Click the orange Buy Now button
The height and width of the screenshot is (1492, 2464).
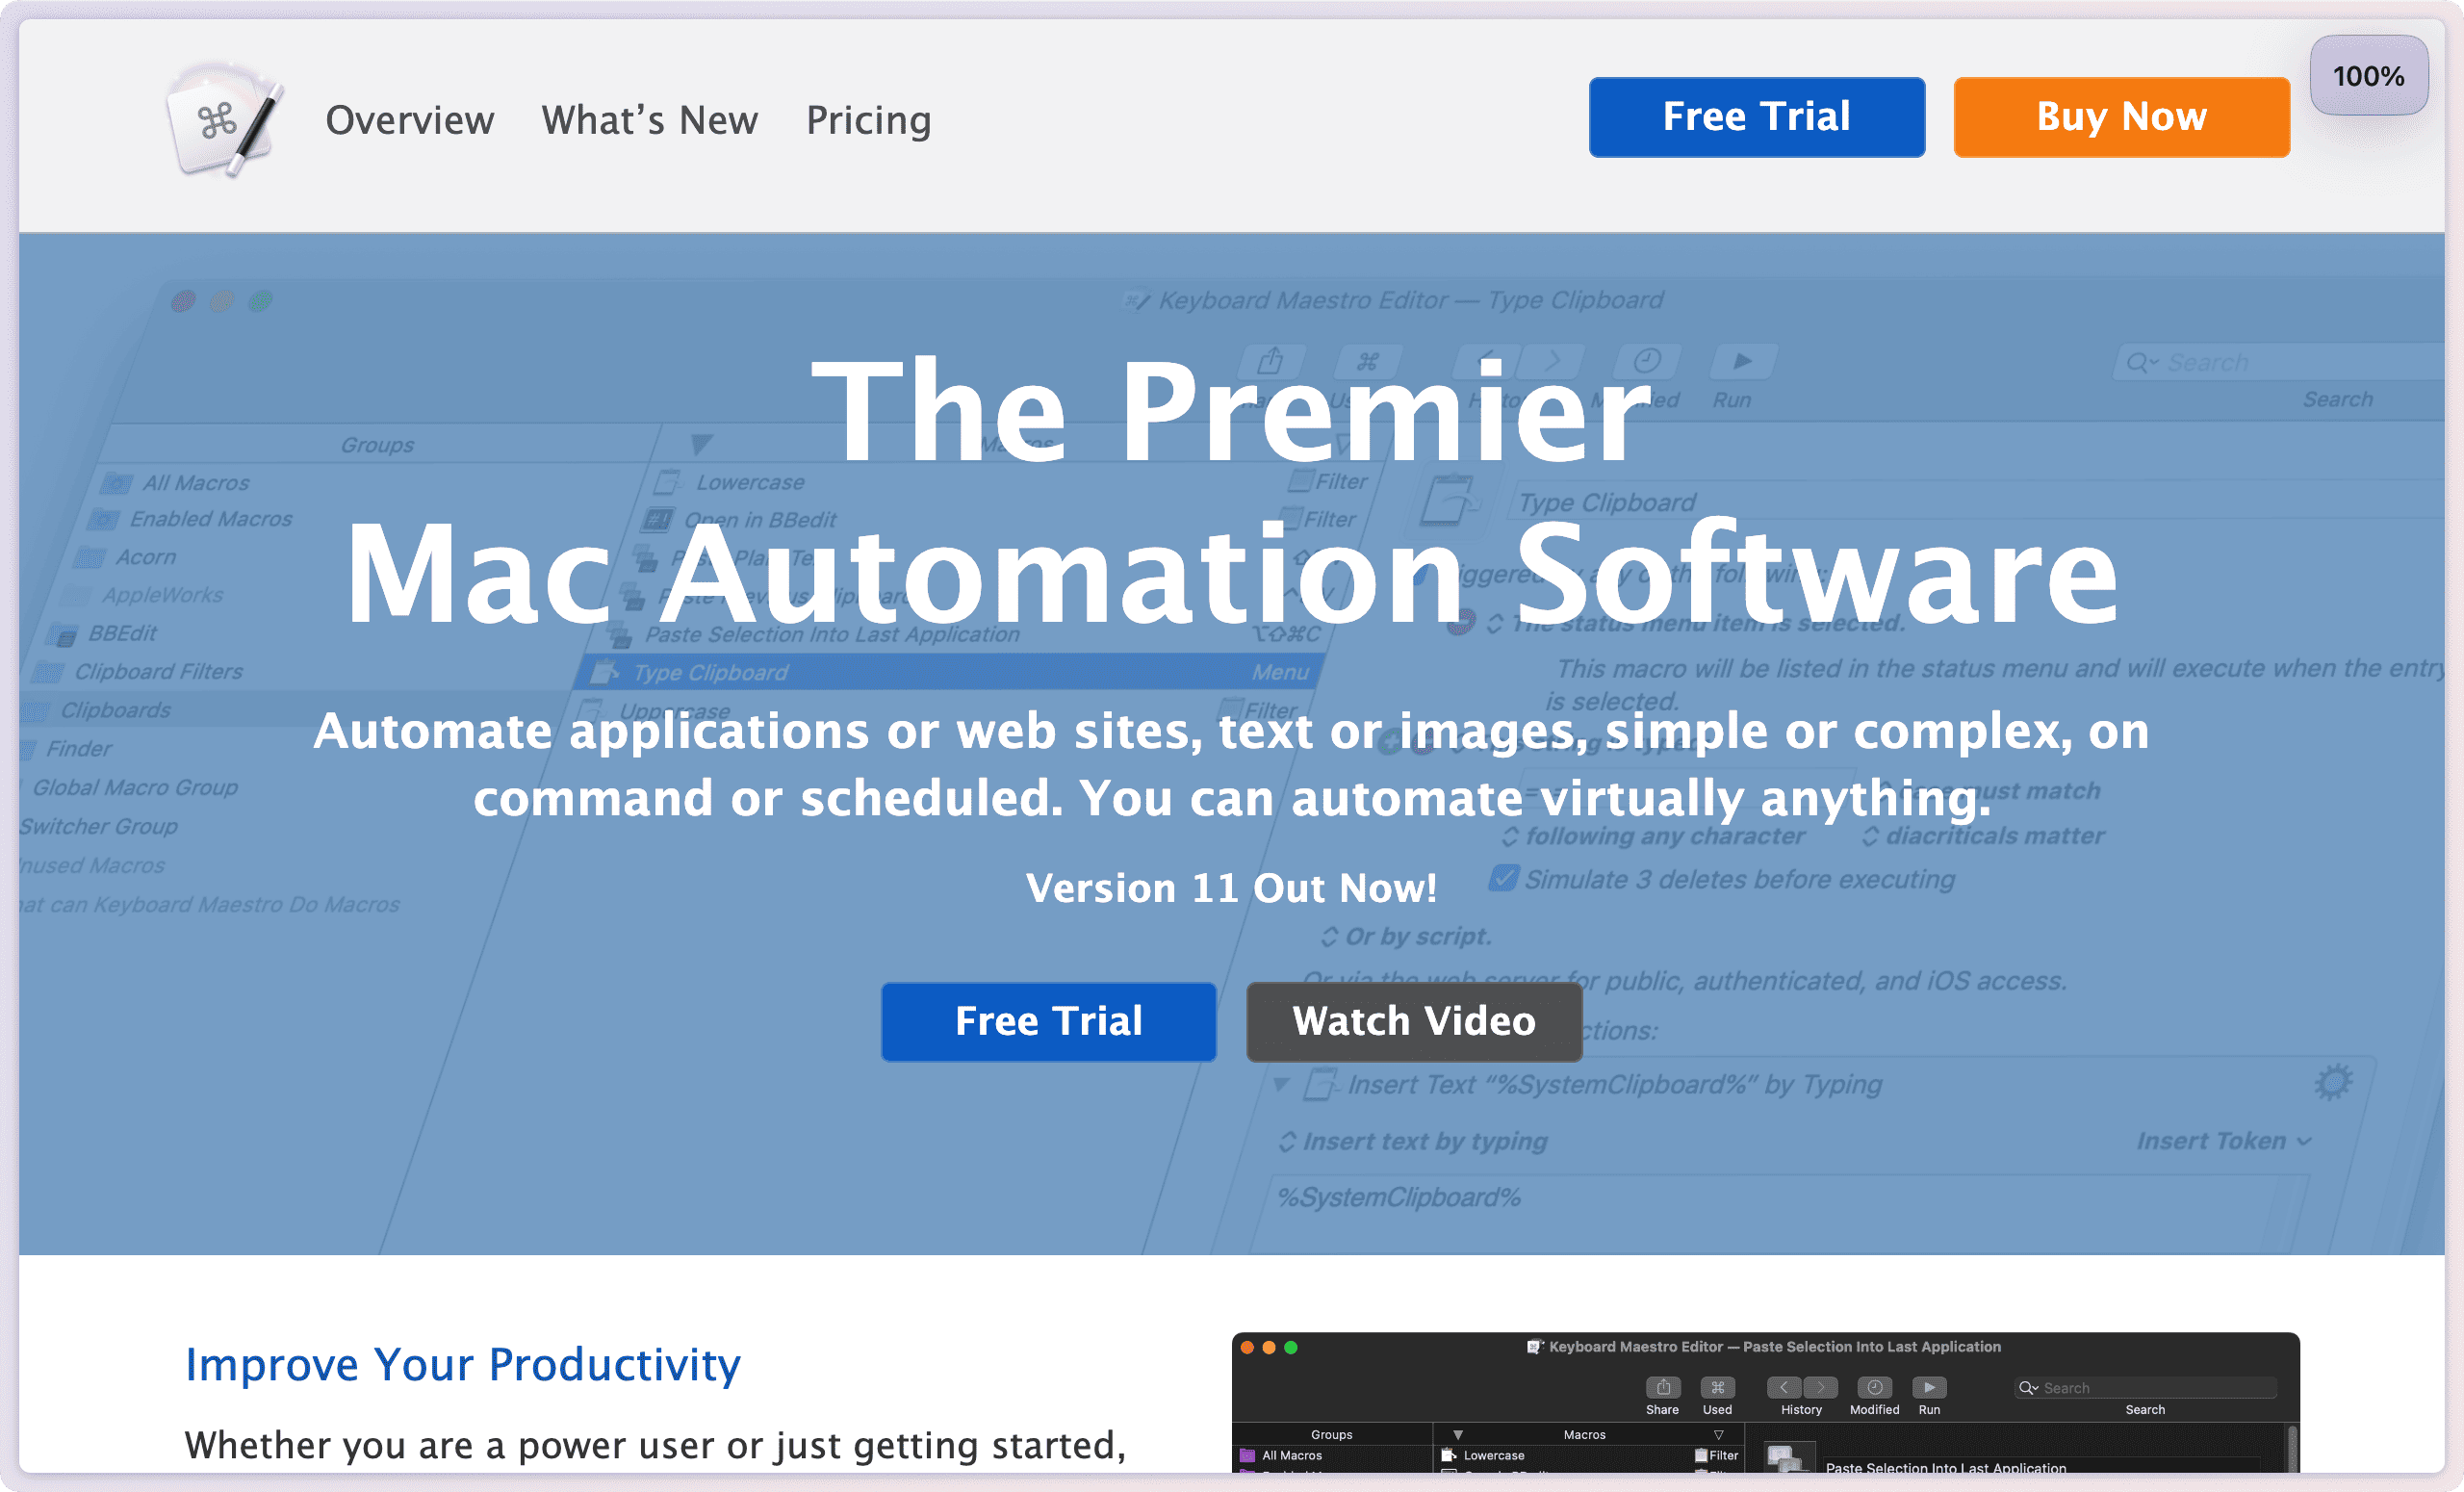(x=2121, y=116)
